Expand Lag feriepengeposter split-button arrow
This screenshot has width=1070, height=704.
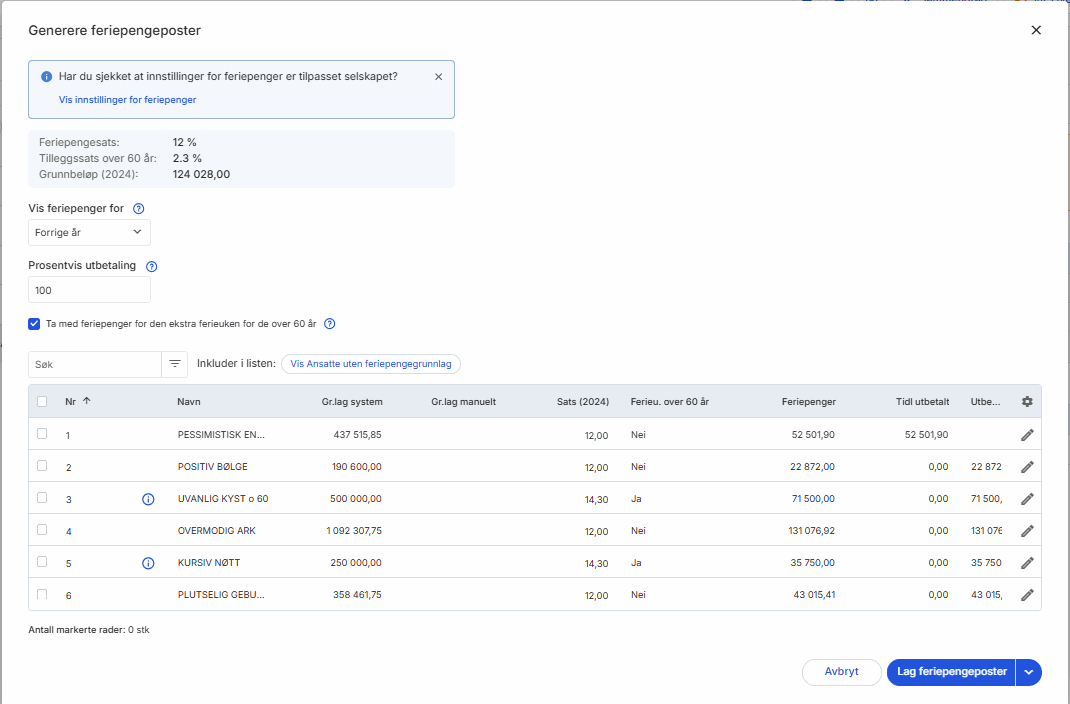[1029, 672]
